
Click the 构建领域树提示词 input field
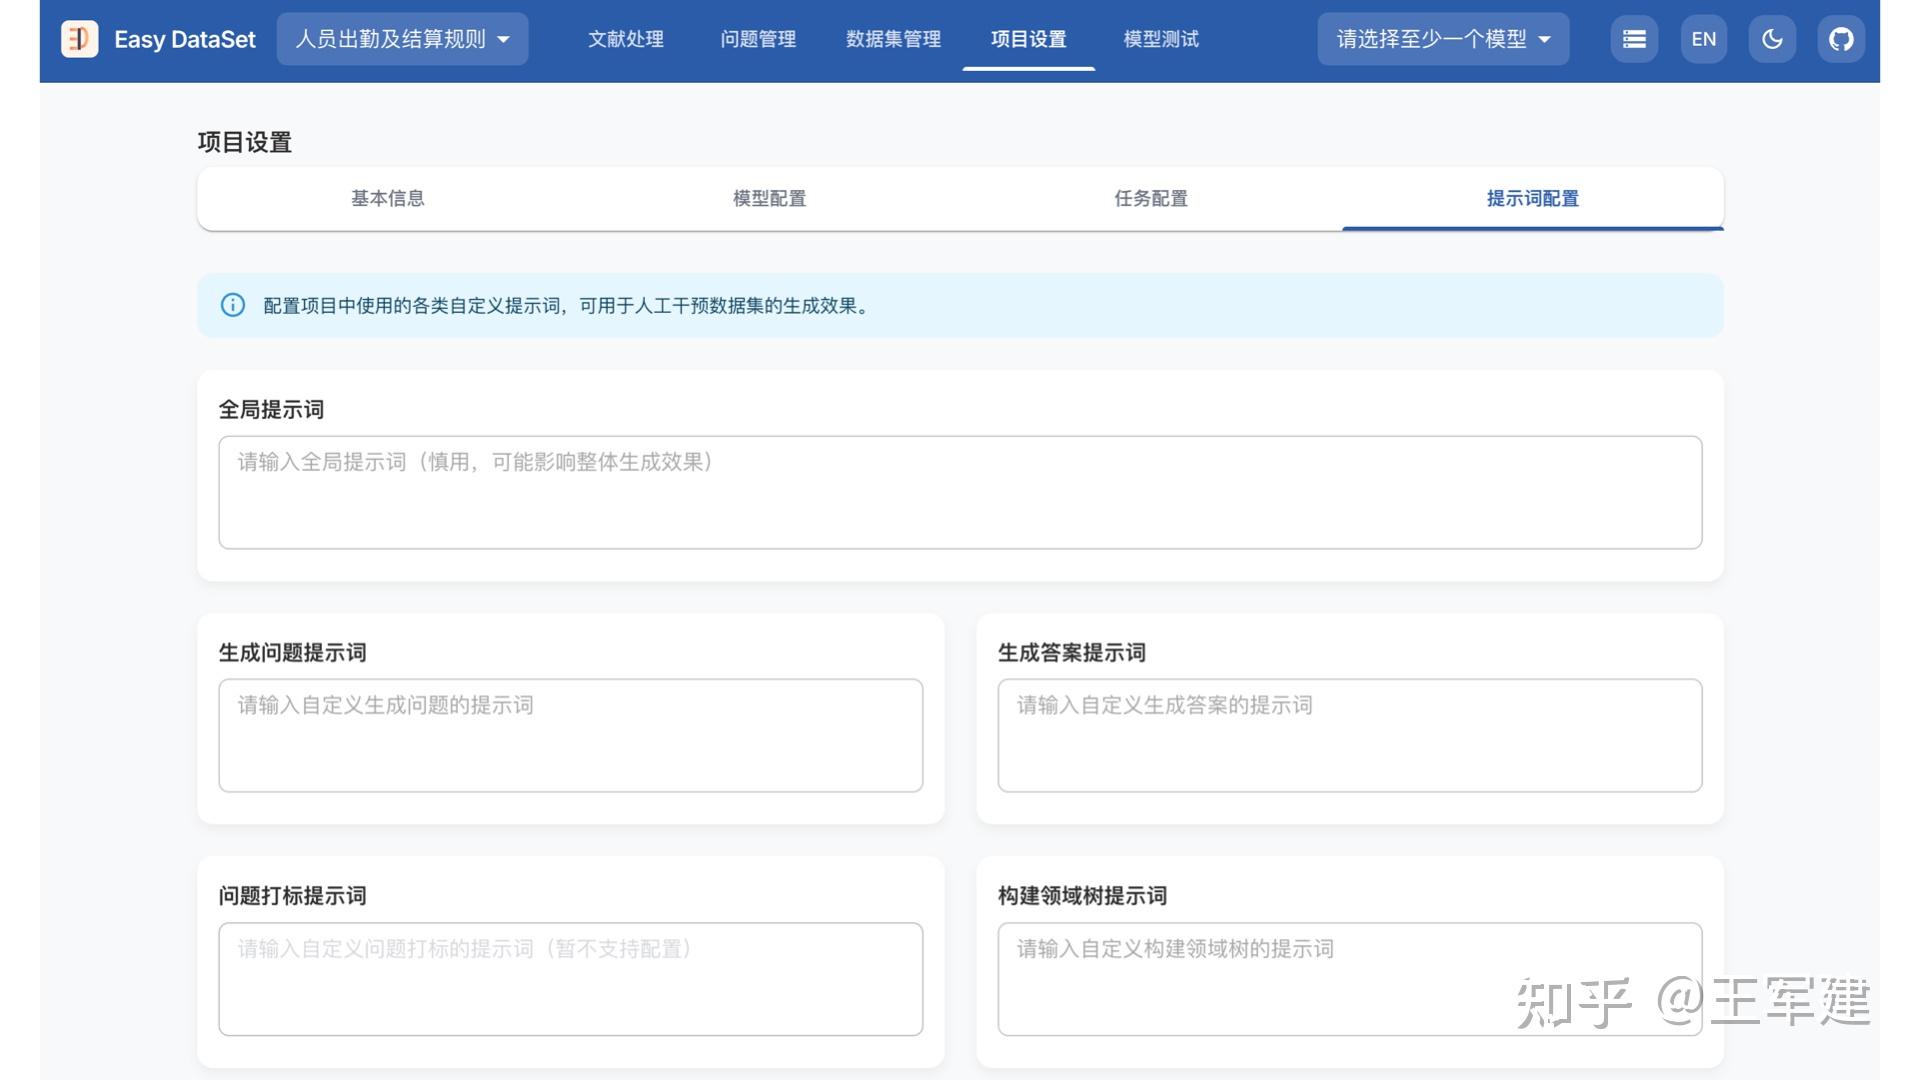click(1348, 978)
